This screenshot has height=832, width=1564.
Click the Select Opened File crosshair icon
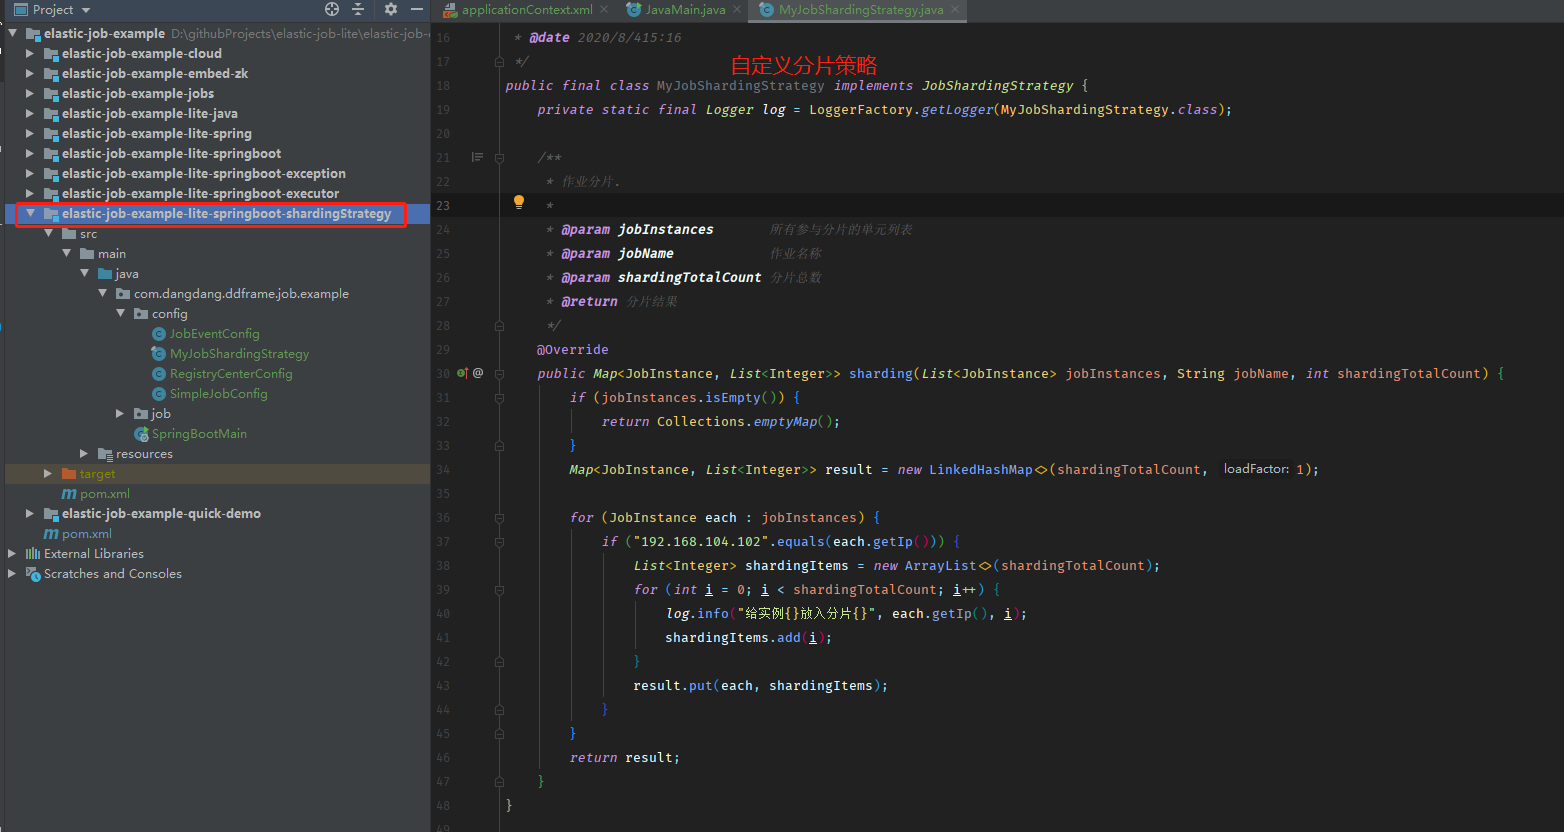click(331, 9)
